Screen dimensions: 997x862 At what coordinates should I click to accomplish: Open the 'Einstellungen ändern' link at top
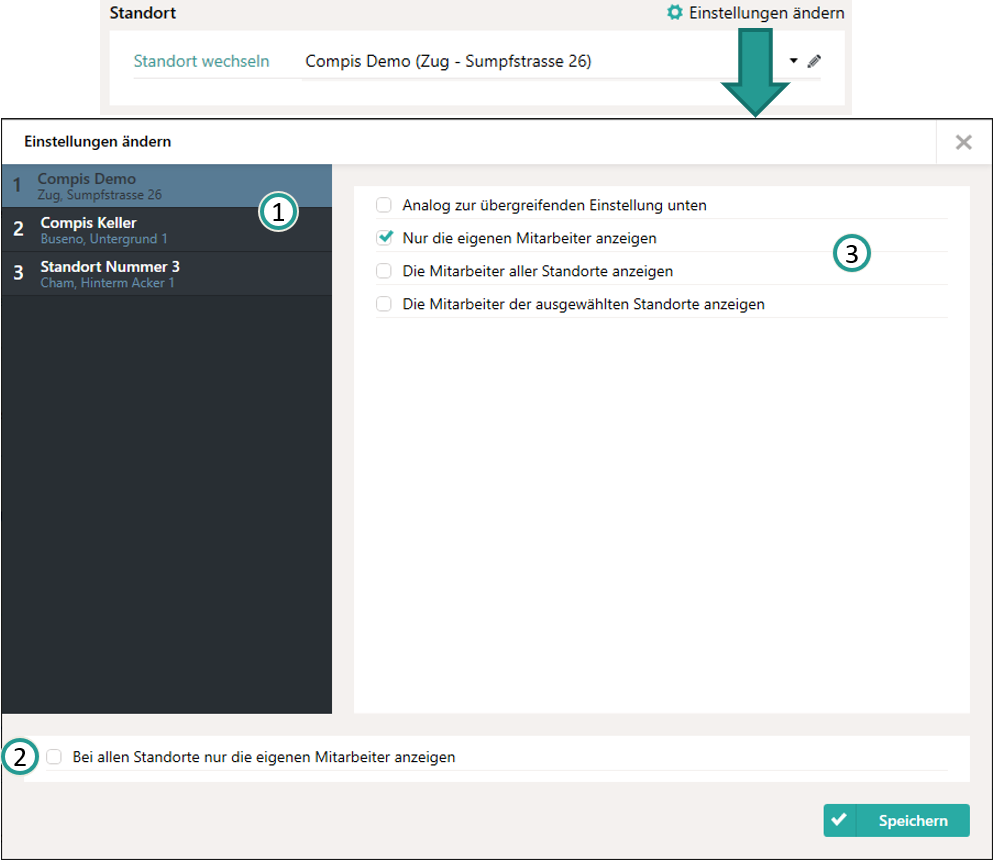(x=766, y=13)
